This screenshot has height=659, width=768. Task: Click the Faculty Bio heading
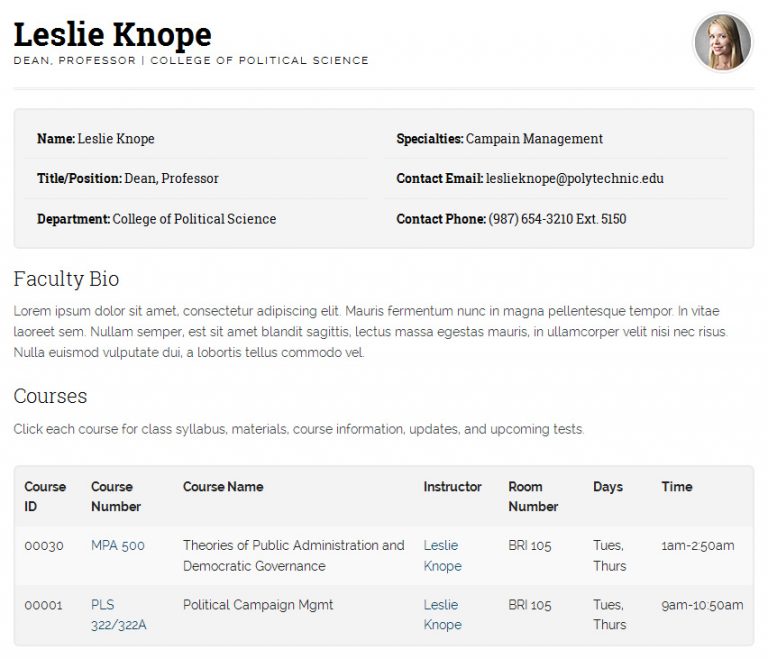(66, 278)
